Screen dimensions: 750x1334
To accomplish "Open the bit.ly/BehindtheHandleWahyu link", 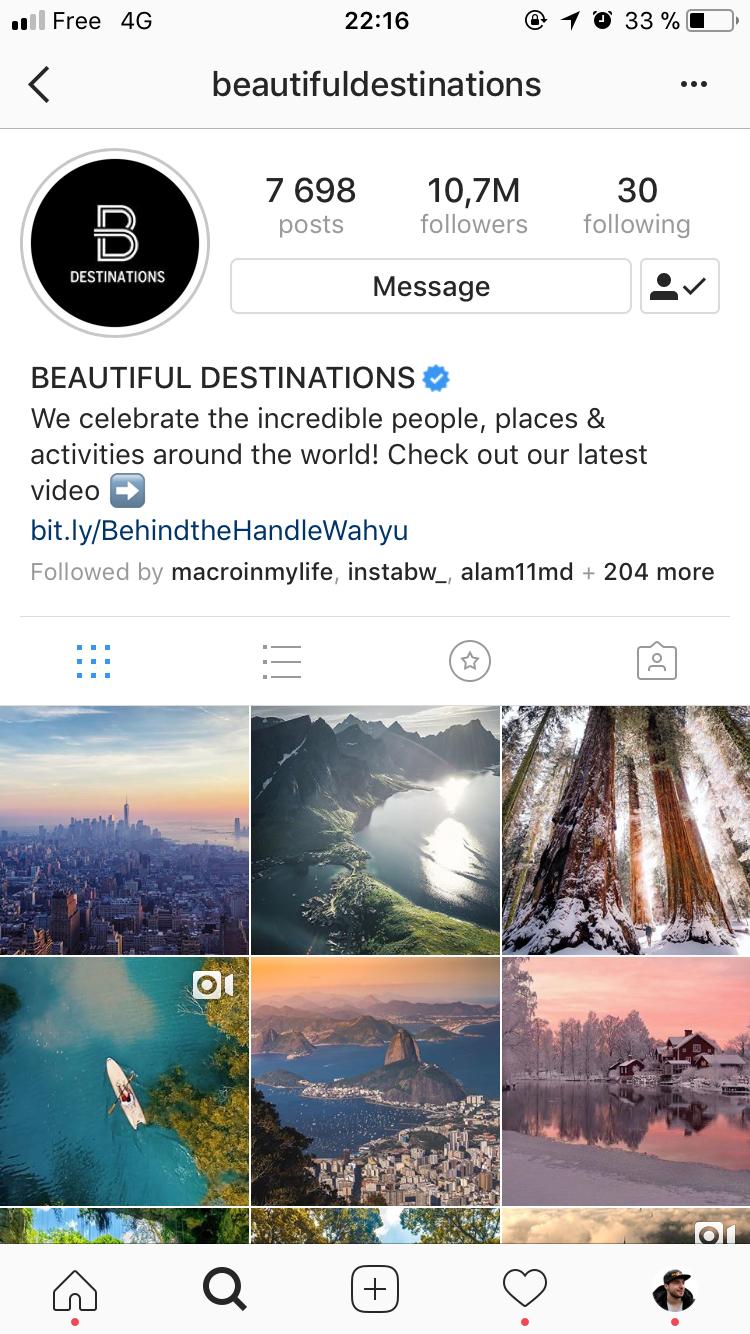I will pos(219,529).
